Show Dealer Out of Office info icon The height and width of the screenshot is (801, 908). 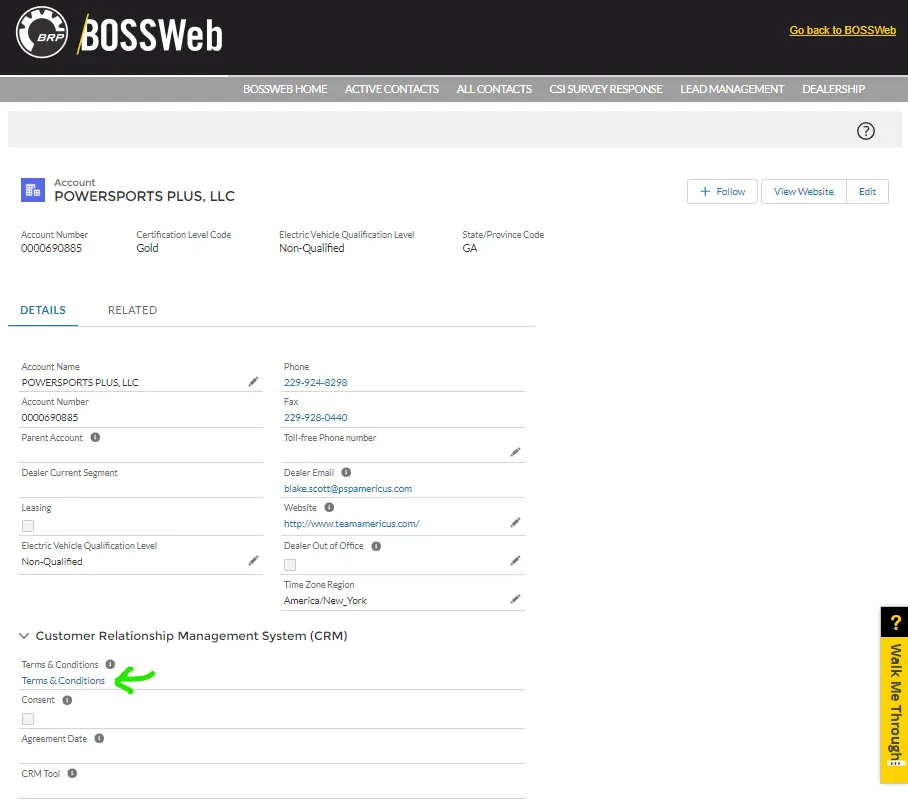[x=376, y=546]
